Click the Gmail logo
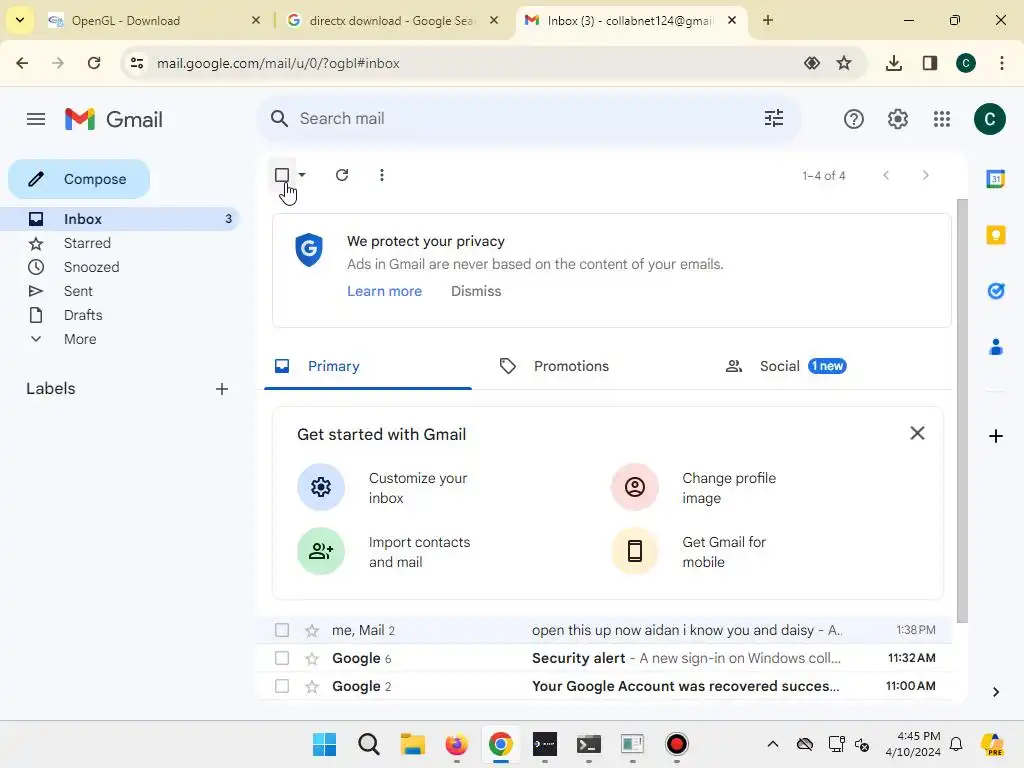This screenshot has width=1024, height=768. point(114,120)
